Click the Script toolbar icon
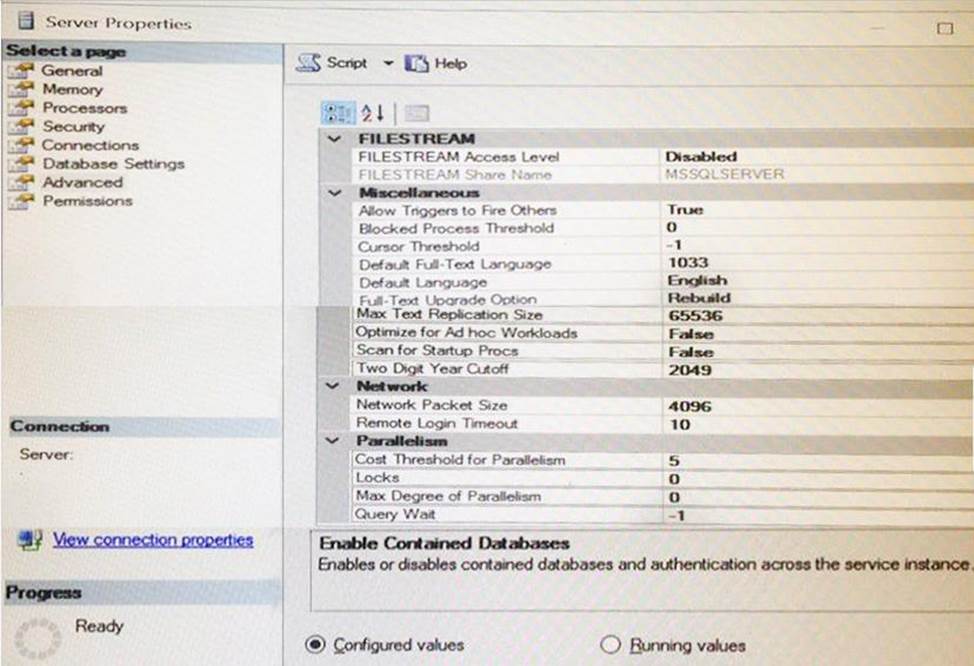974x666 pixels. (309, 63)
